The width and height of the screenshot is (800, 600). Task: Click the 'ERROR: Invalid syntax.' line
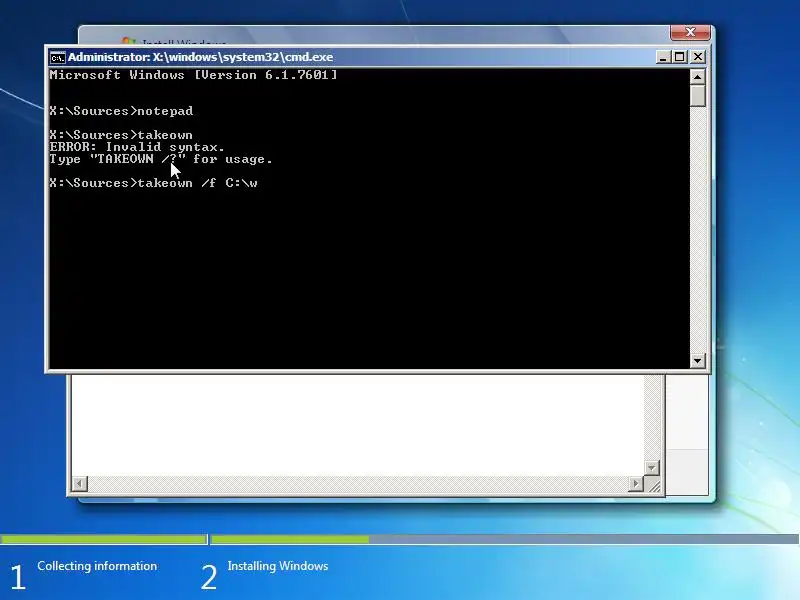pyautogui.click(x=137, y=147)
